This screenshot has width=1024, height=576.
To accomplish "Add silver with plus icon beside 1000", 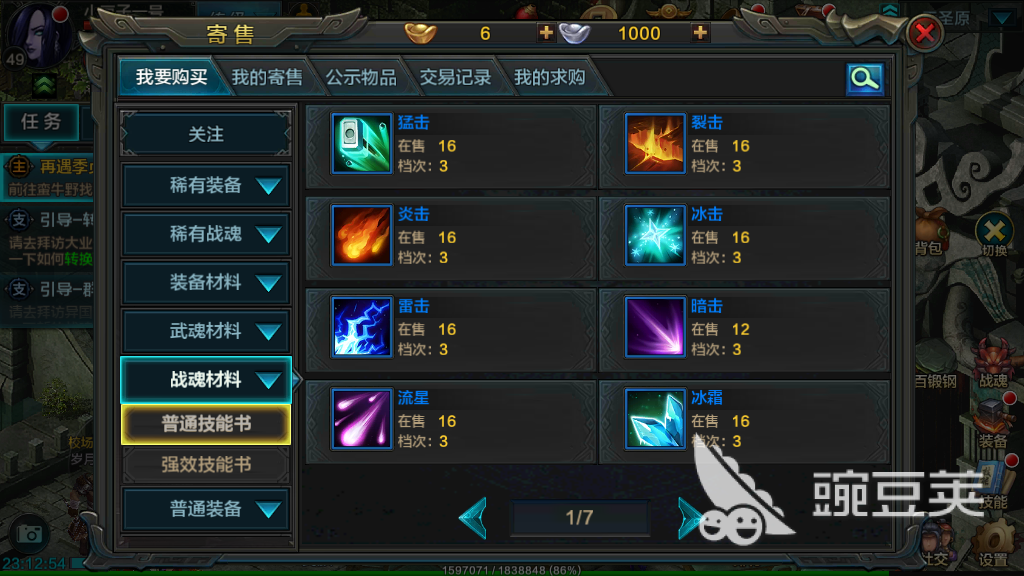I will tap(700, 32).
